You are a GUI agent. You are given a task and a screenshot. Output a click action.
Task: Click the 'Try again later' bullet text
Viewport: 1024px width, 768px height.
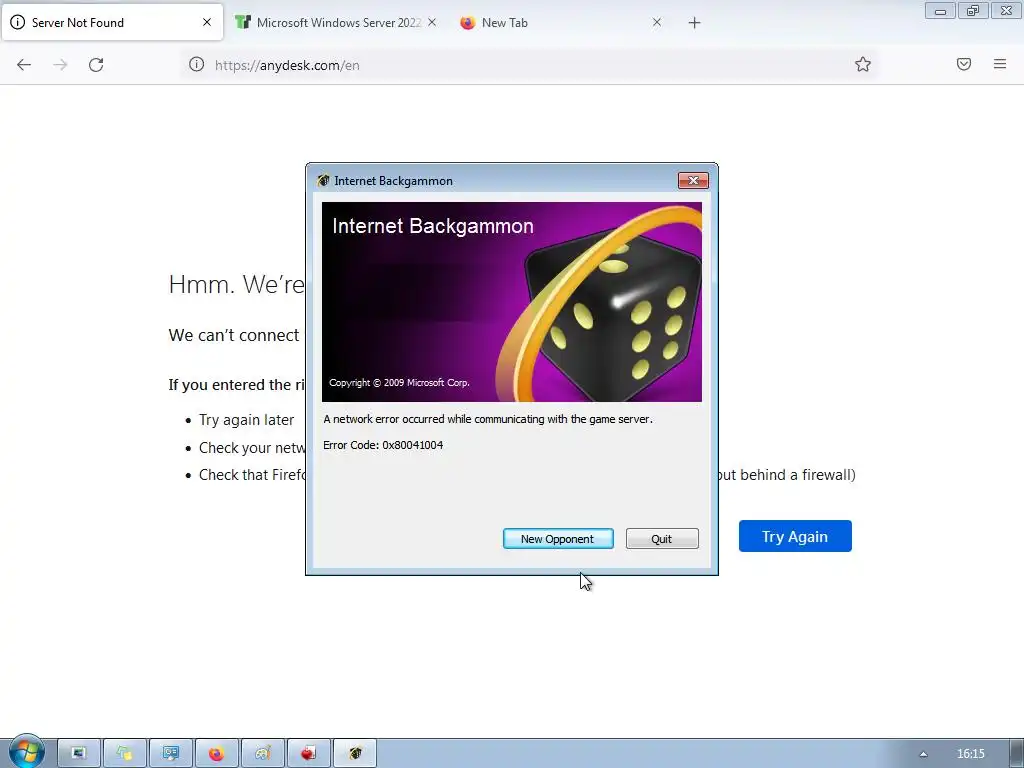[x=246, y=420]
